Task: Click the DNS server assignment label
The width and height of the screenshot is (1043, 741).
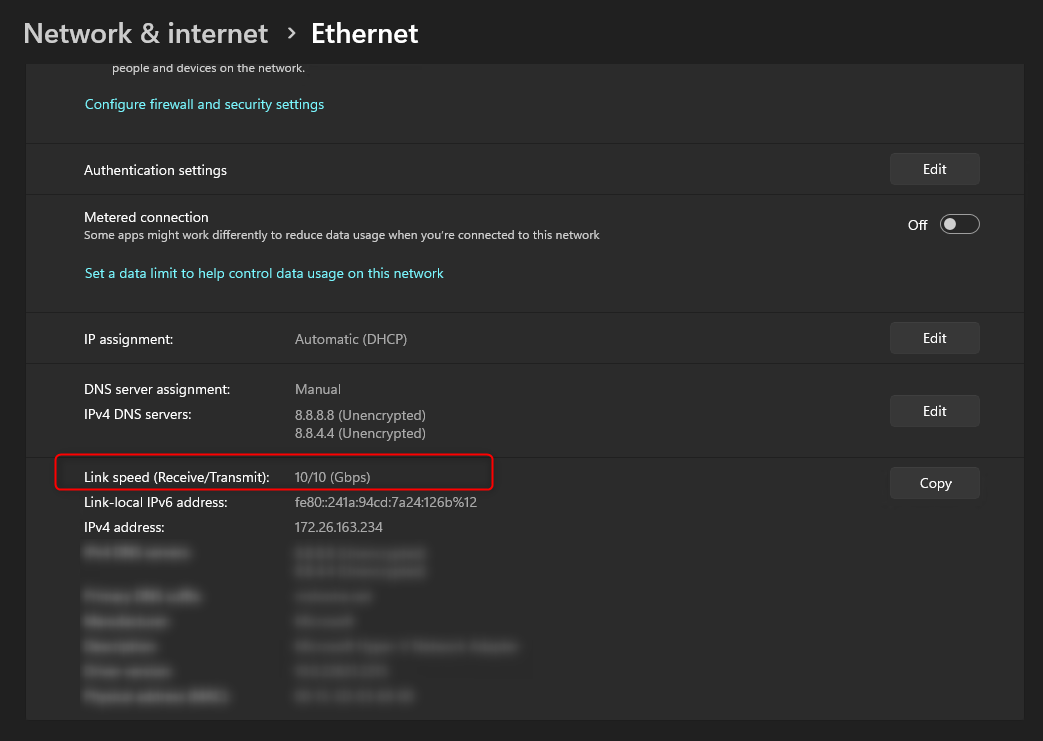Action: point(157,389)
